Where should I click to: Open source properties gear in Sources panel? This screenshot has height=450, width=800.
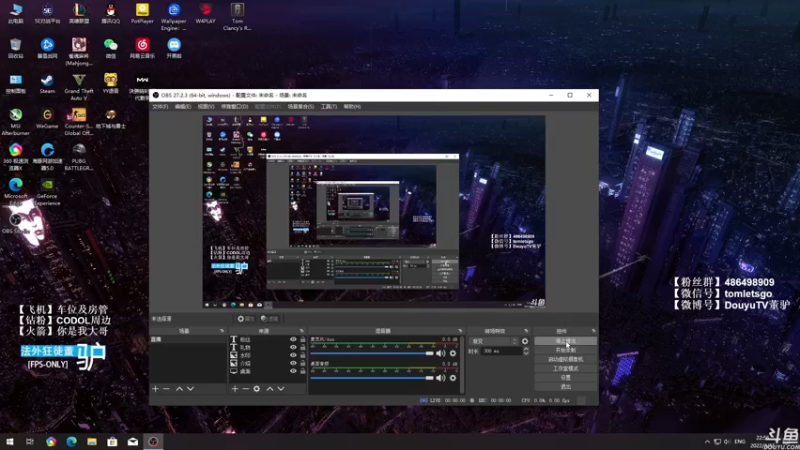pos(257,389)
